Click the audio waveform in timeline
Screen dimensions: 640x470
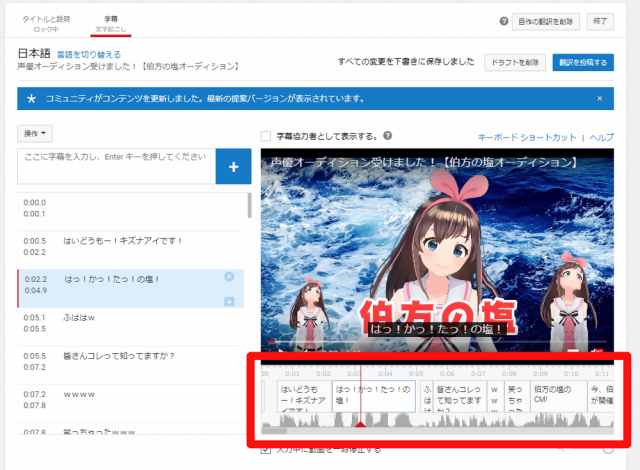point(437,420)
